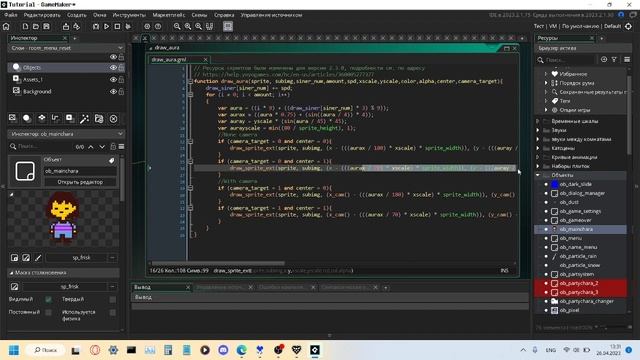The image size is (640, 360).
Task: Check the Постоянный checkbox
Action: [49, 313]
